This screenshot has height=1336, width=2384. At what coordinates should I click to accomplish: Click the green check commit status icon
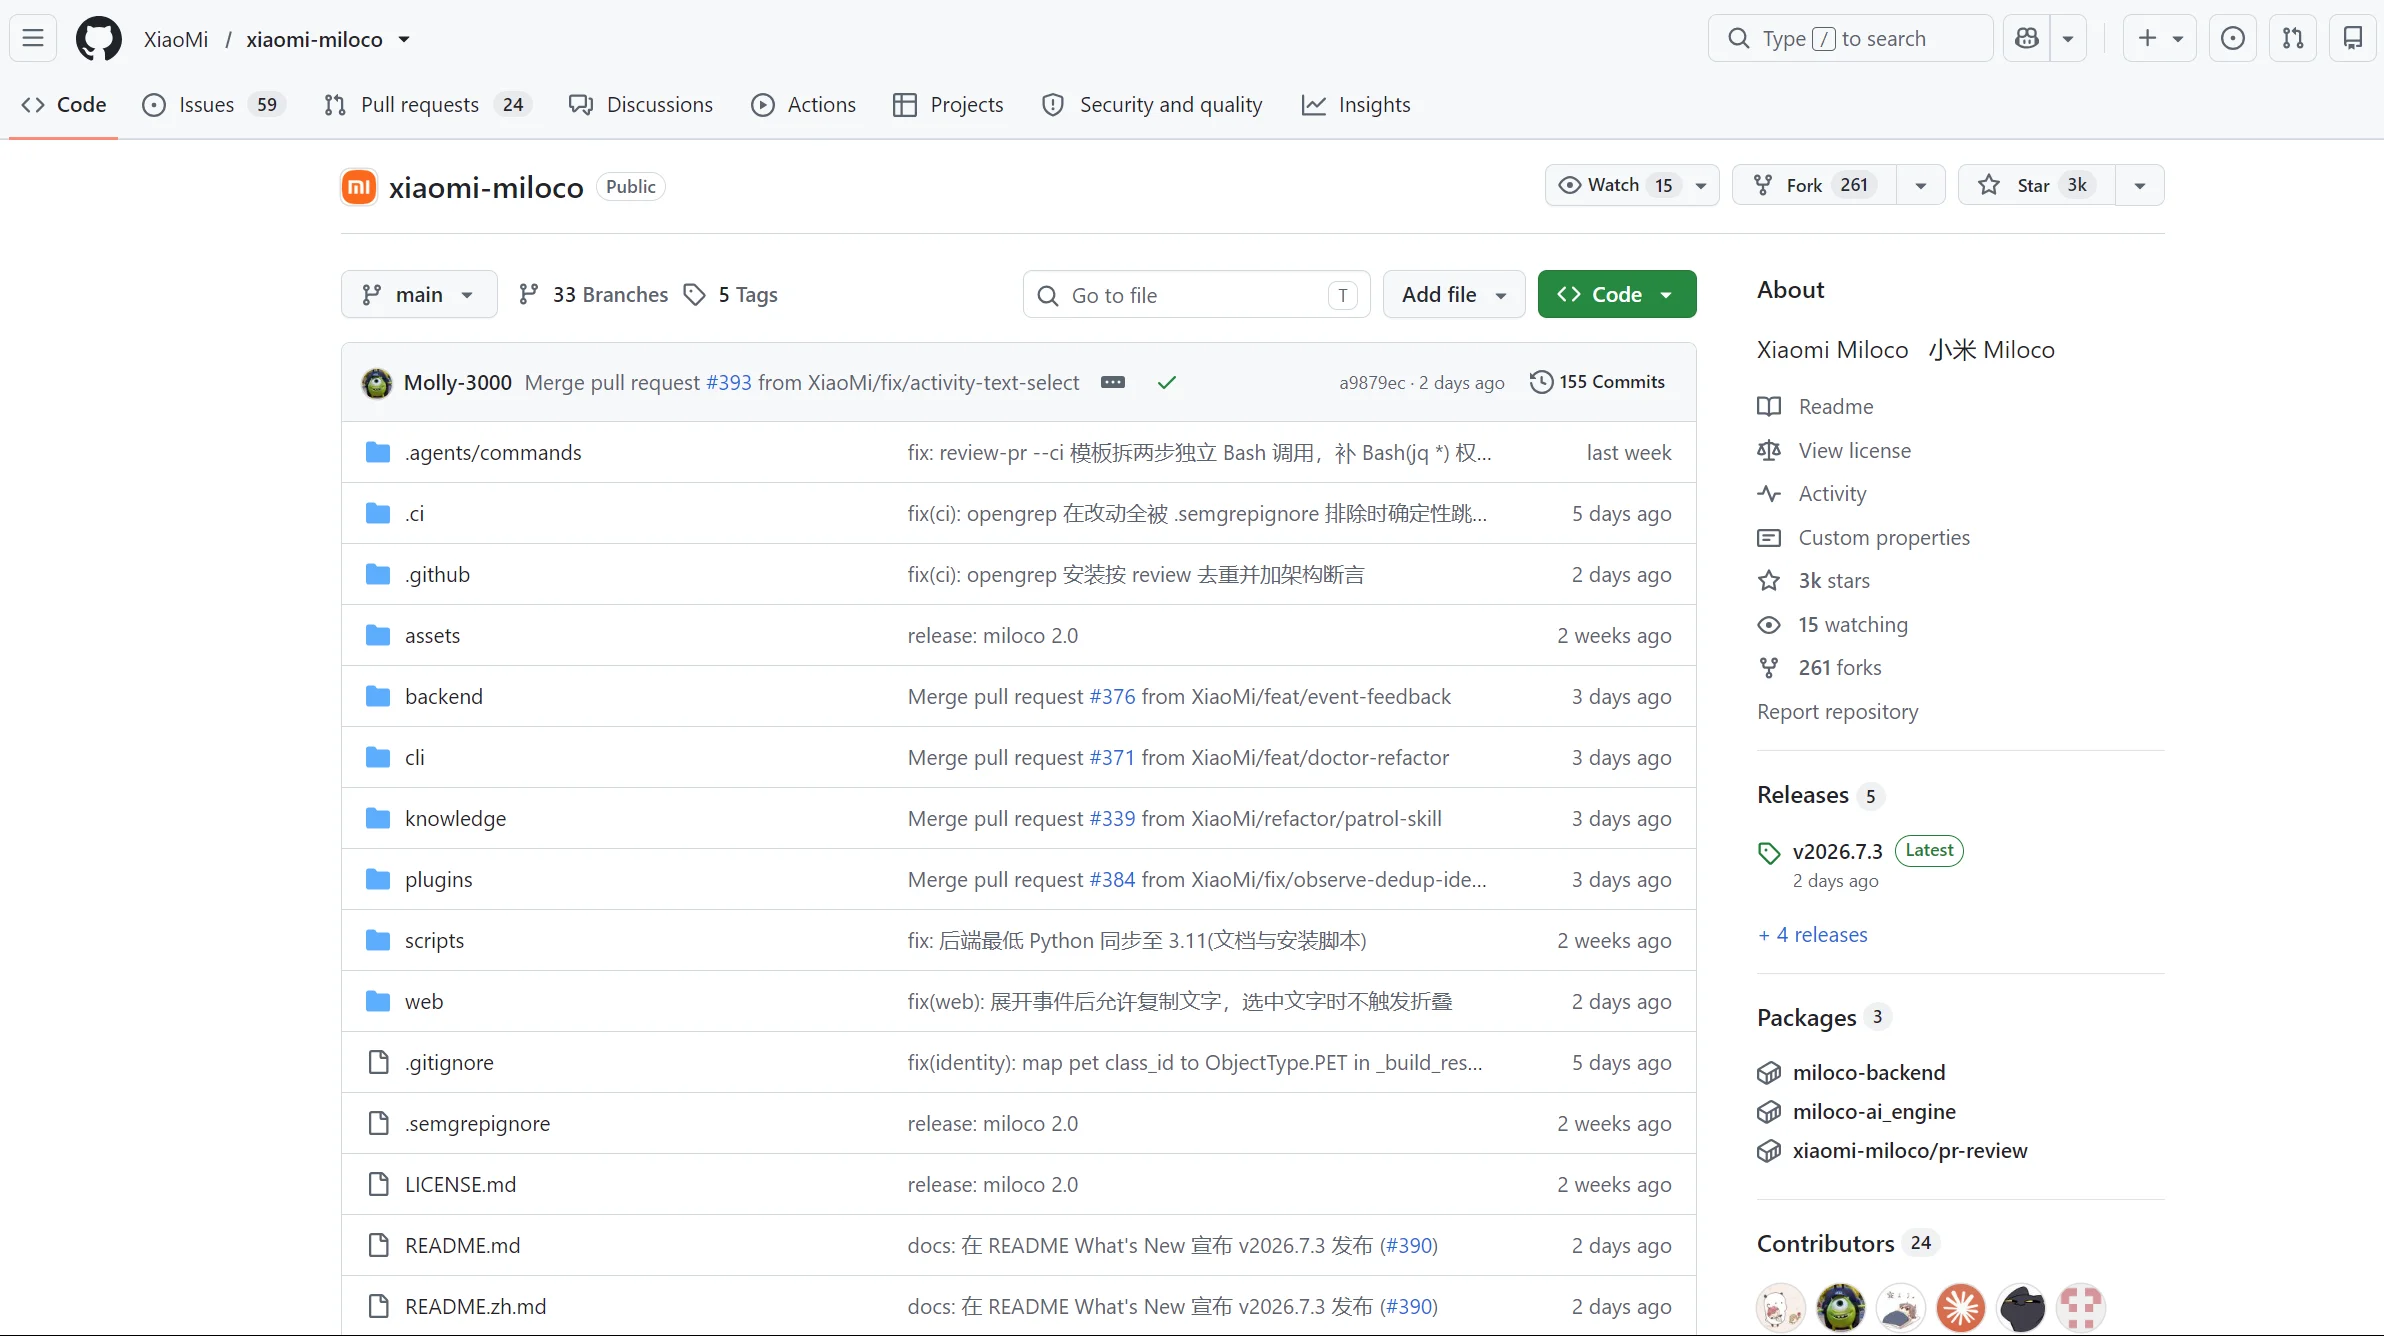[x=1166, y=383]
